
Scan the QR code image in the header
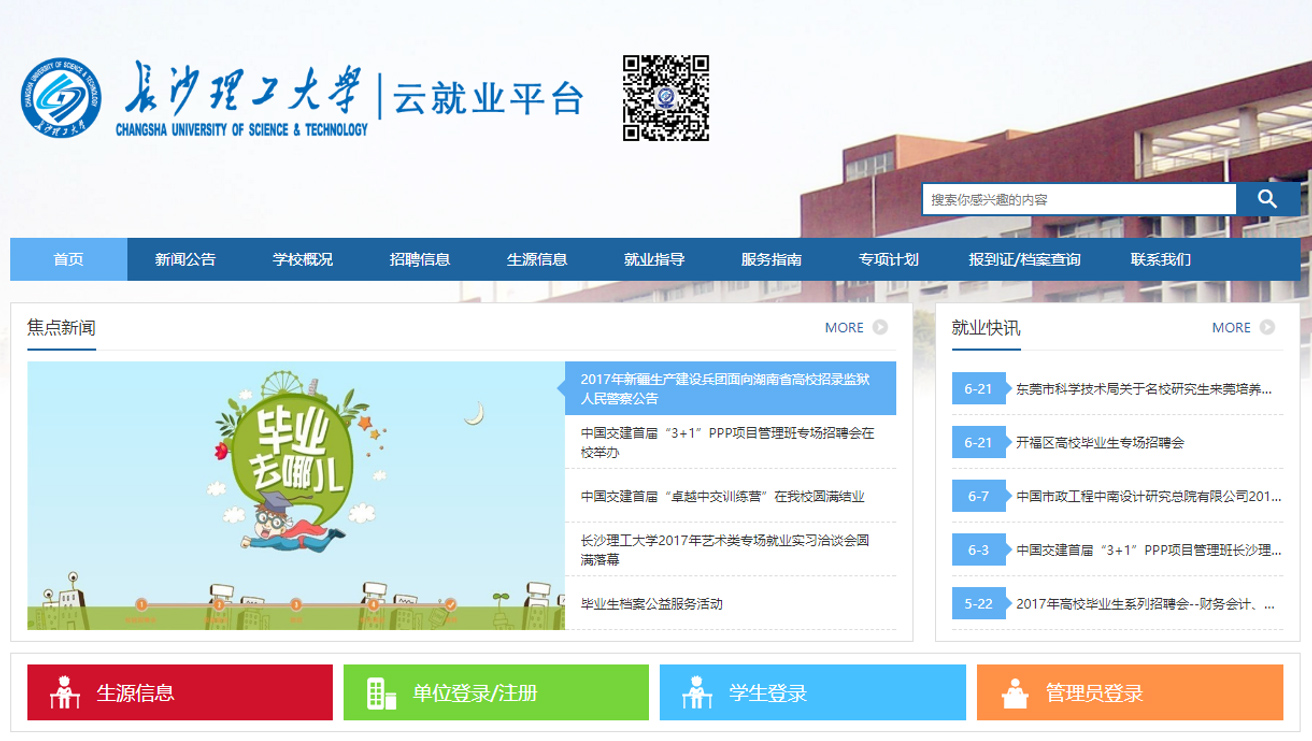click(x=666, y=97)
